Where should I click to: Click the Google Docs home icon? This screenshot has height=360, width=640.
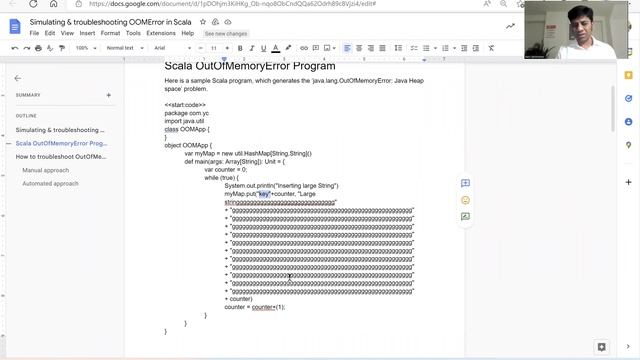15,27
